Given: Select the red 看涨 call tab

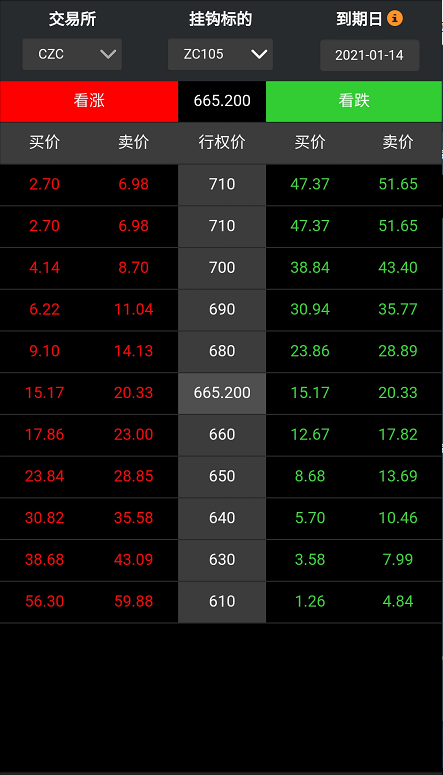Looking at the screenshot, I should 89,101.
